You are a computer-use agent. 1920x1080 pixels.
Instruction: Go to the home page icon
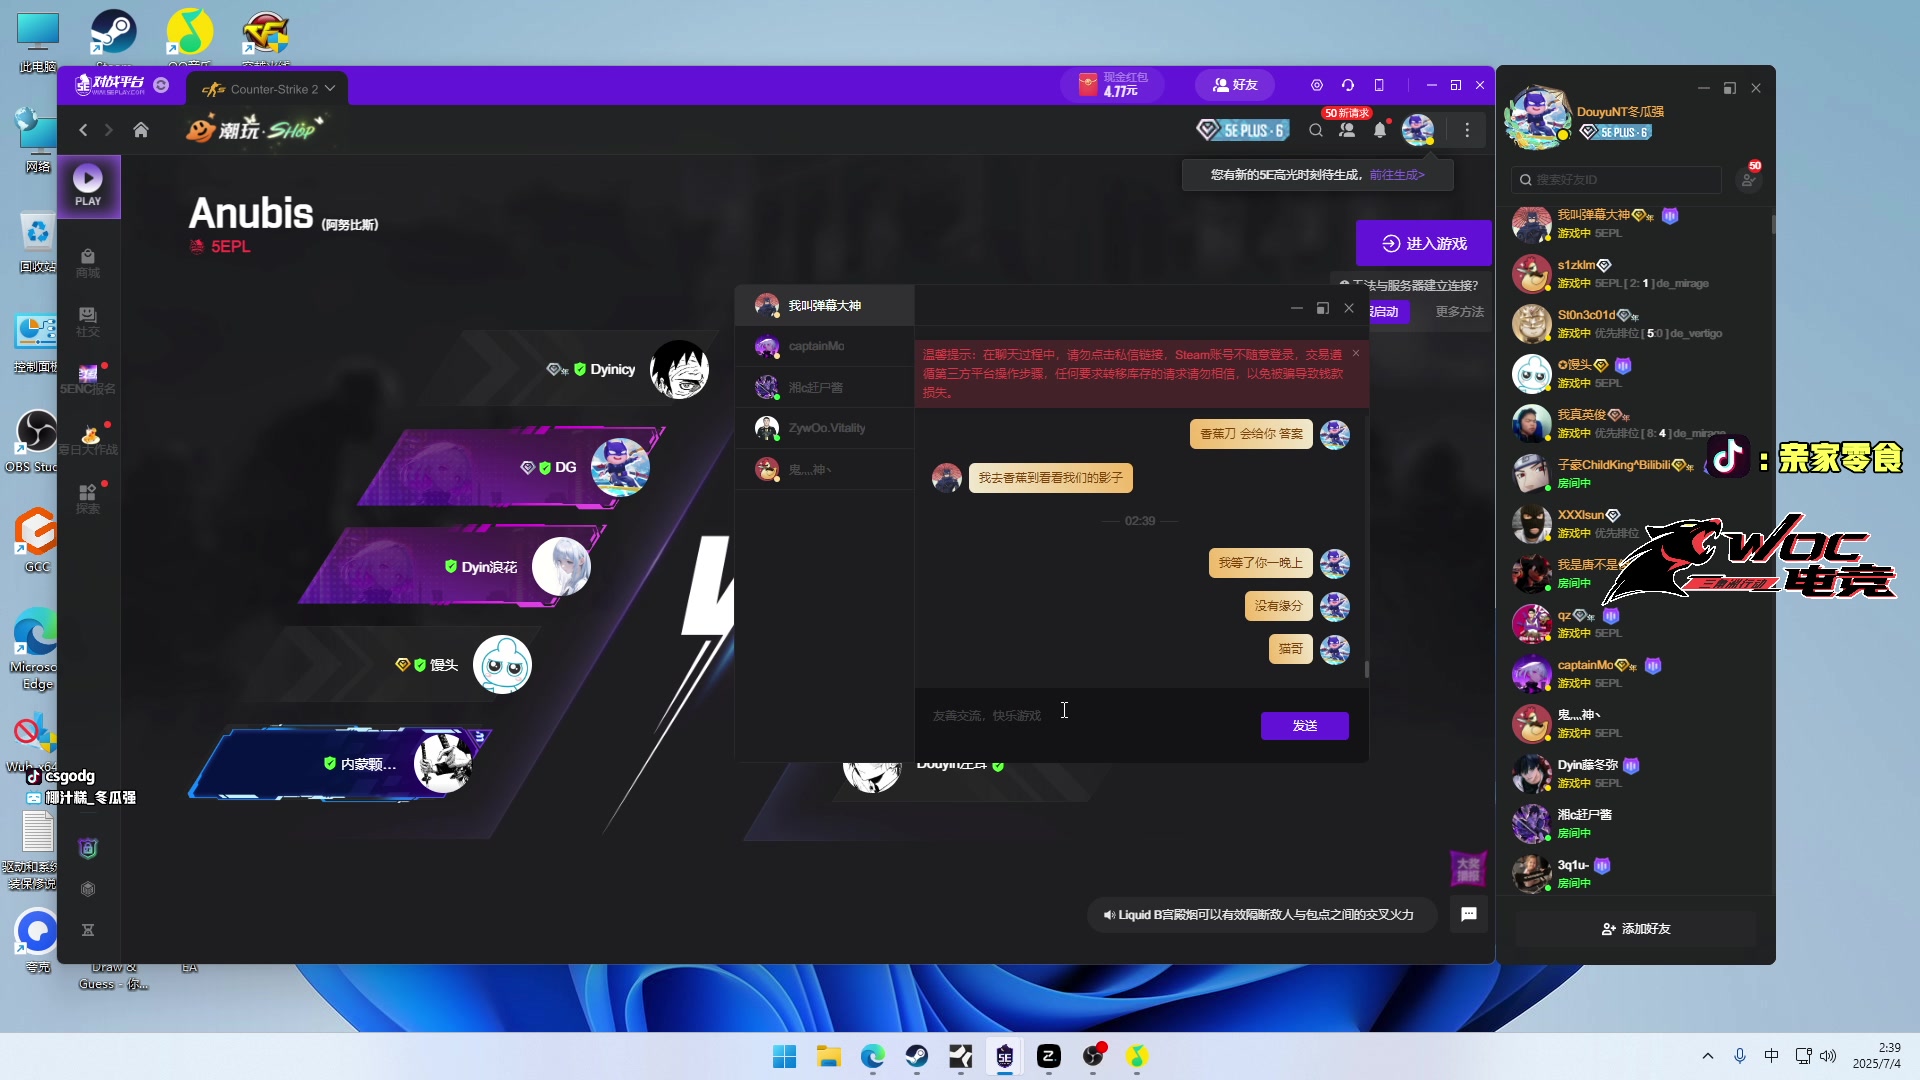pos(141,130)
